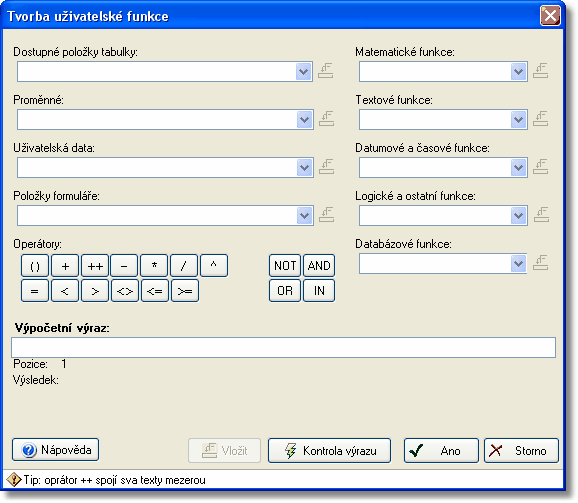Viewport: 578px width, 503px height.
Task: Click insert icon beside Dostupné položky tabulky
Action: pyautogui.click(x=325, y=71)
